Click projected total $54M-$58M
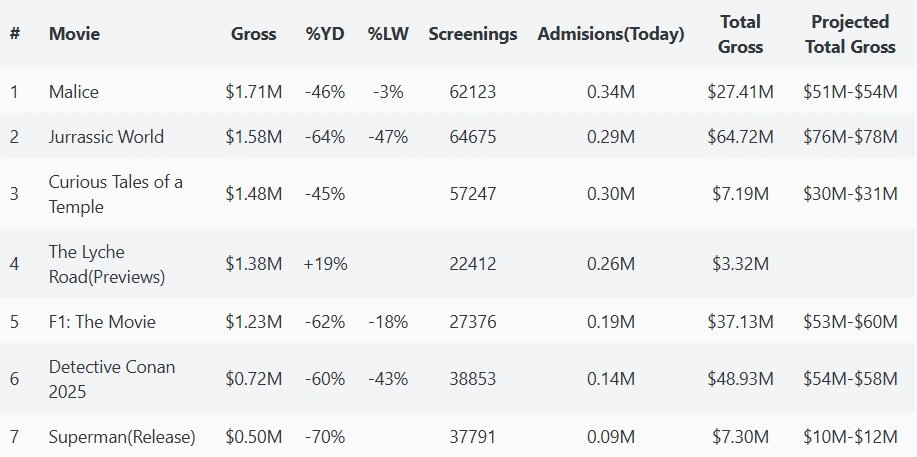917x457 pixels. click(x=850, y=379)
